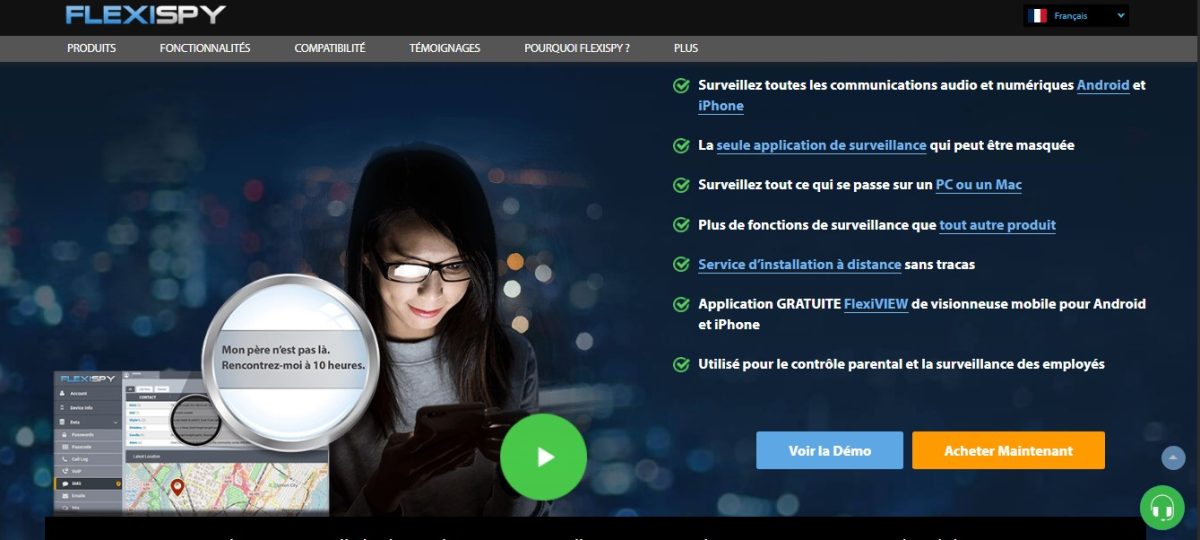Click the checkmark beside 'La seule application de surveillance'
This screenshot has width=1200, height=540.
681,145
